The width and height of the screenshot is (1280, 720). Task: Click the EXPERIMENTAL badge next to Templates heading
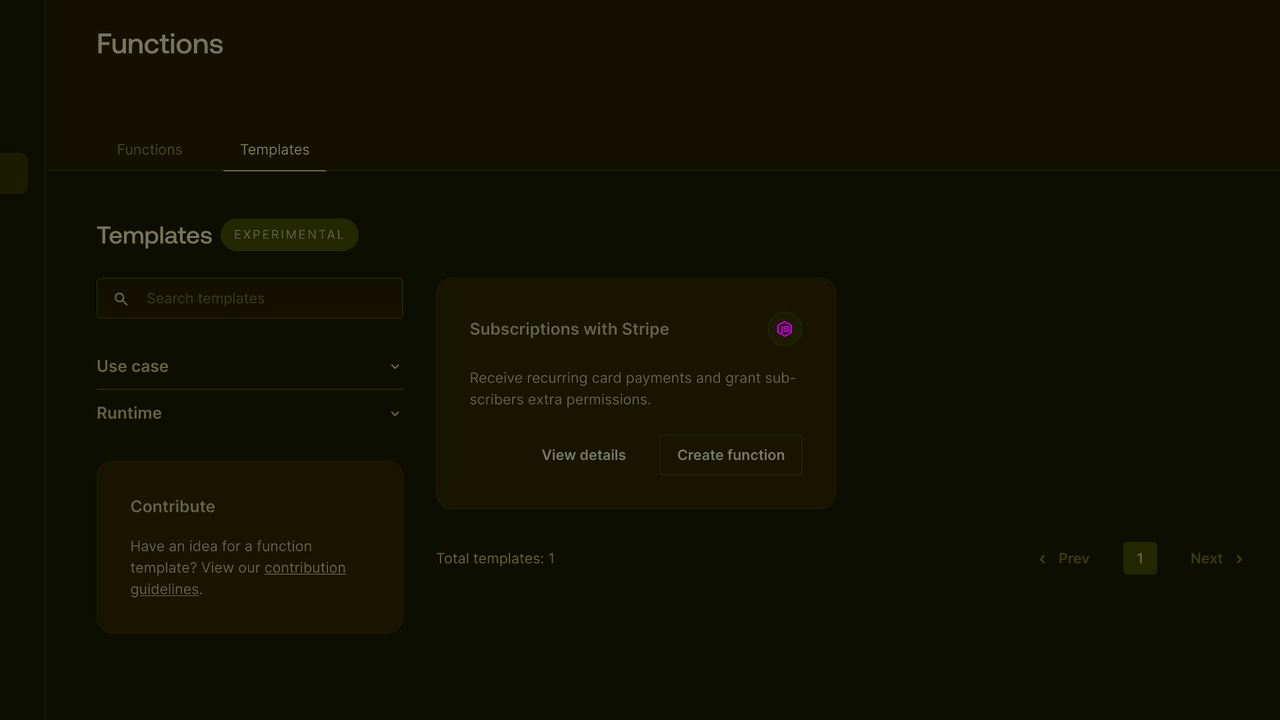pyautogui.click(x=289, y=234)
